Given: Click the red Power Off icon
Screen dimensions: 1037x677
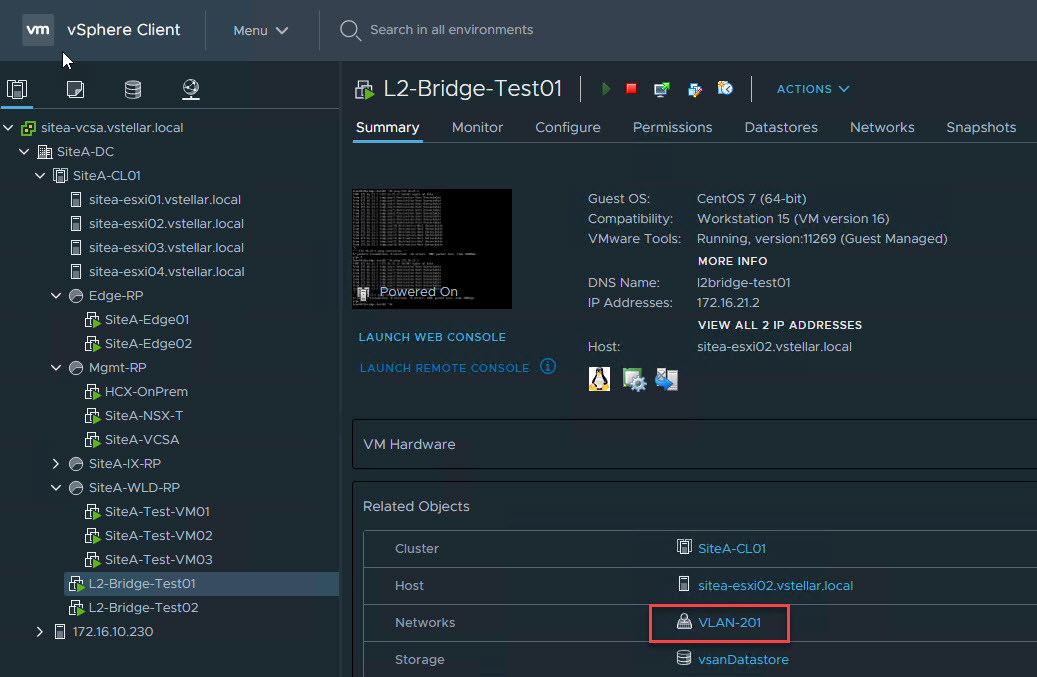Looking at the screenshot, I should pyautogui.click(x=631, y=89).
